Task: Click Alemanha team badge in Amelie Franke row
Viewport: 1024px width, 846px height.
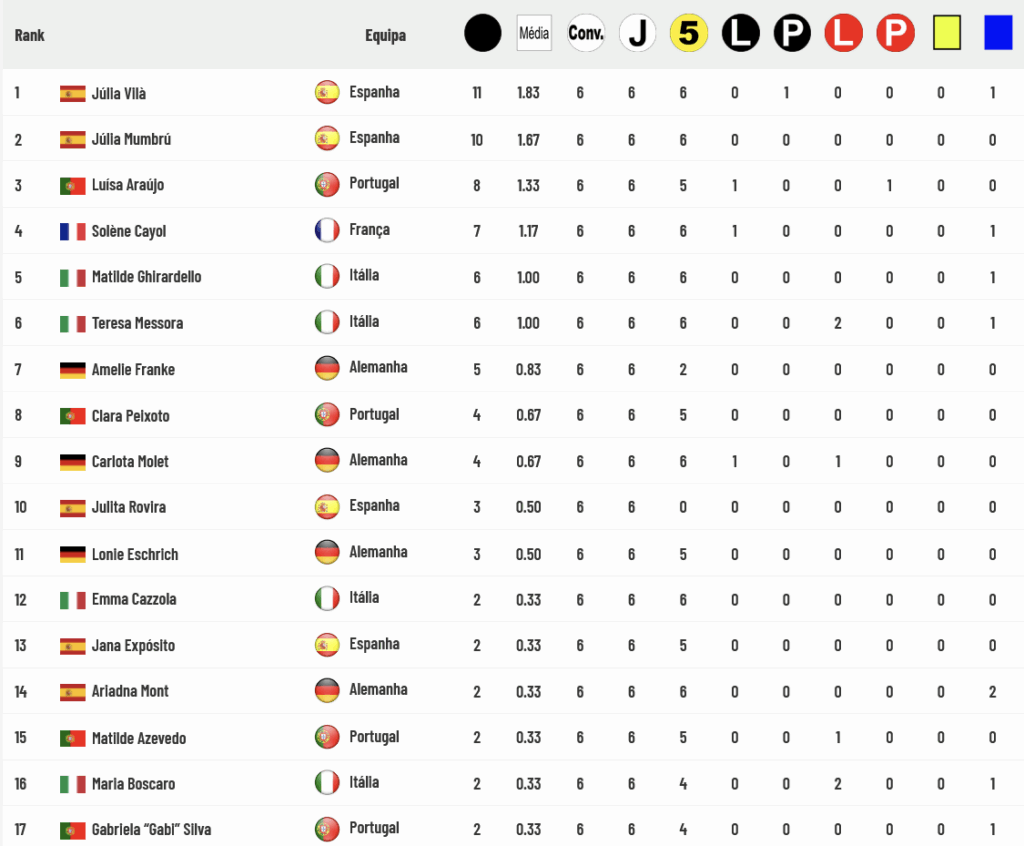Action: click(327, 368)
